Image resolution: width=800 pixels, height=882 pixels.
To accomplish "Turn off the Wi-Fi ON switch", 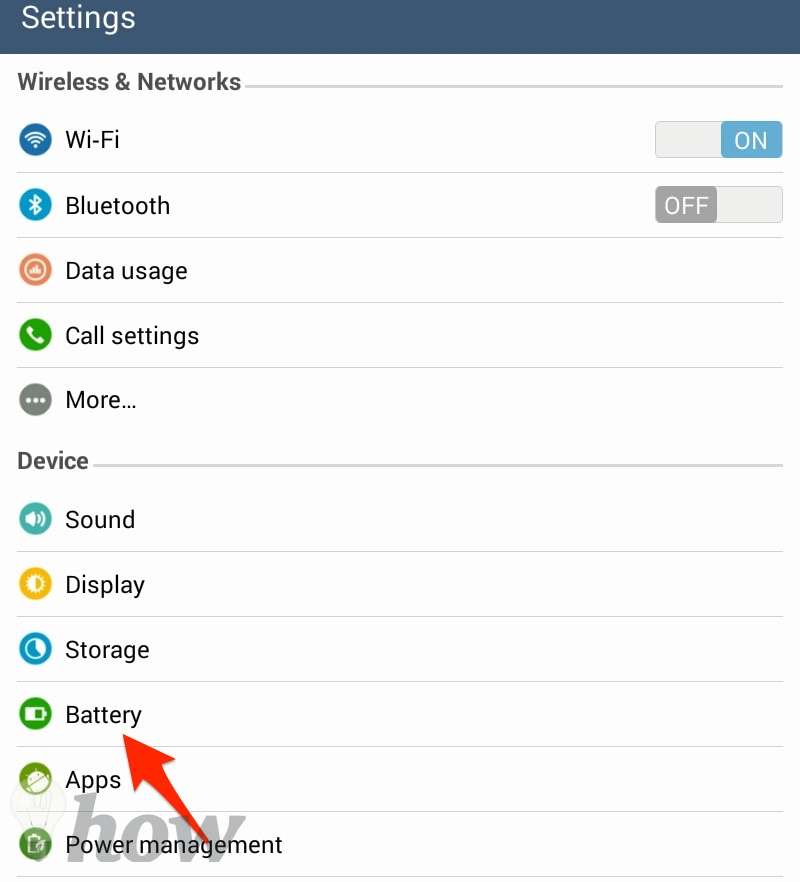I will coord(718,140).
